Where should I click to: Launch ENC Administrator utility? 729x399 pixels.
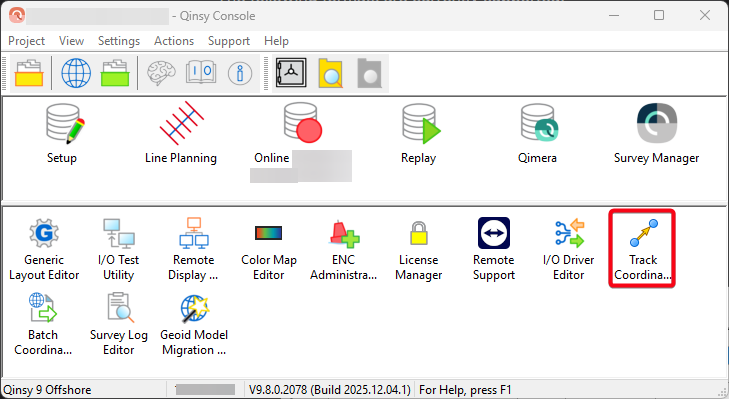coord(344,250)
